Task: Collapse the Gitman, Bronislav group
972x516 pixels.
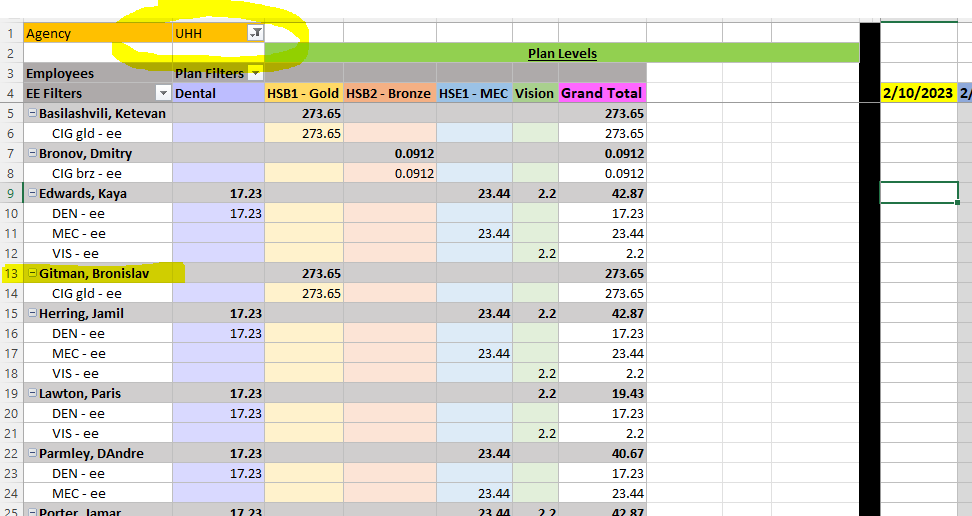Action: pos(32,273)
